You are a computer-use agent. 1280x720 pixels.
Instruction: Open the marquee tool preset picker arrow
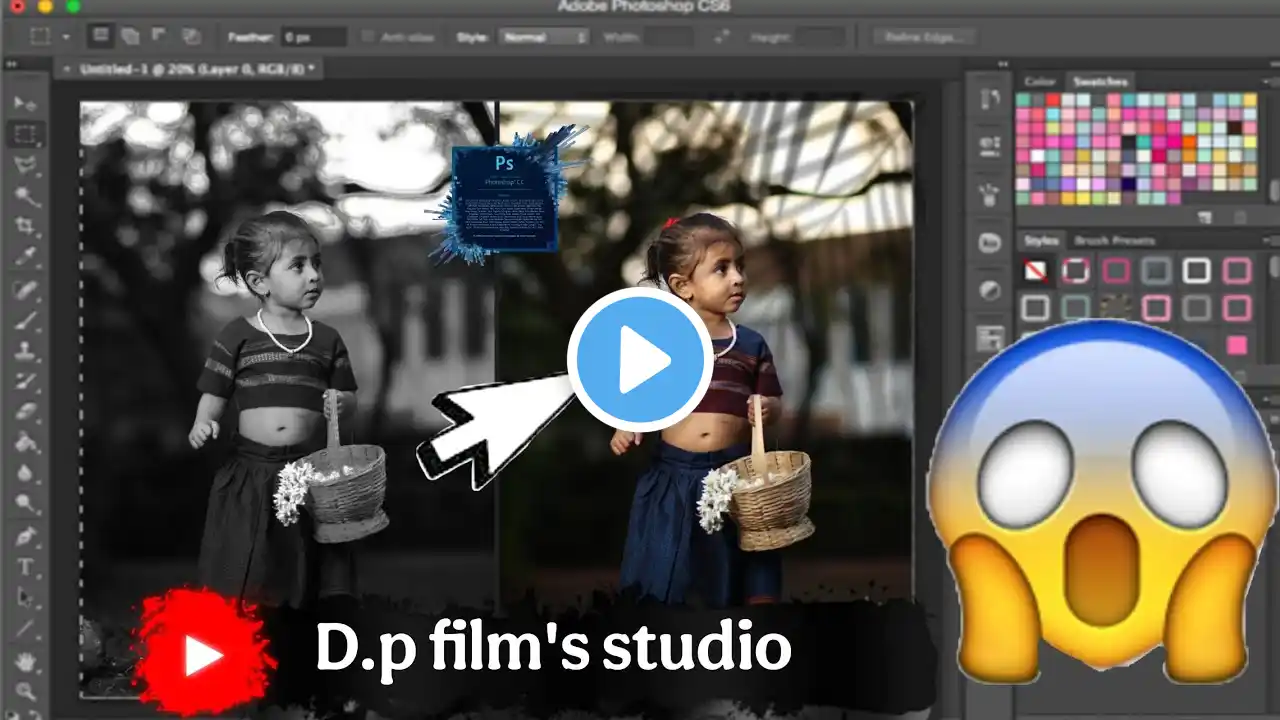point(66,37)
